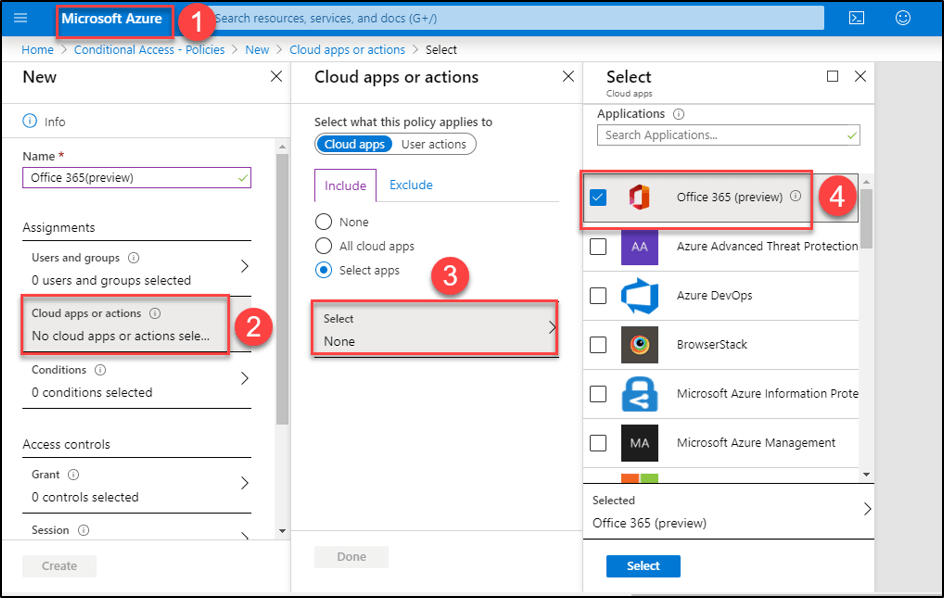Image resolution: width=944 pixels, height=598 pixels.
Task: Select the None radio option
Action: tap(323, 222)
